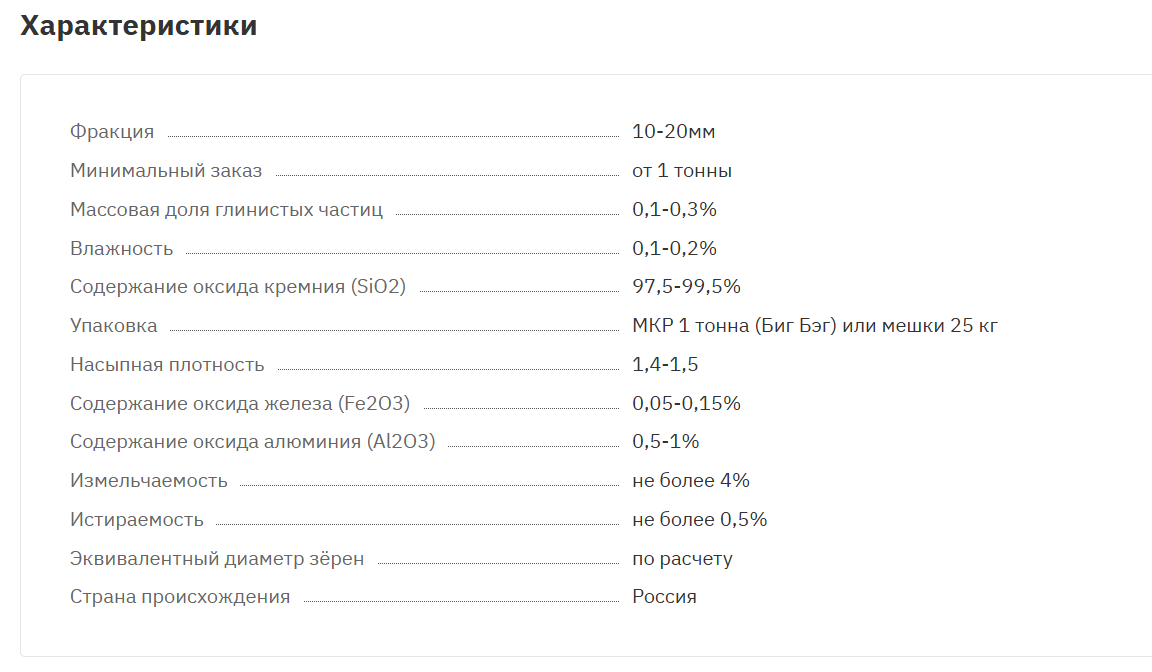Click Массовая доля глинистых частиц label
Image resolution: width=1152 pixels, height=672 pixels.
[x=226, y=209]
